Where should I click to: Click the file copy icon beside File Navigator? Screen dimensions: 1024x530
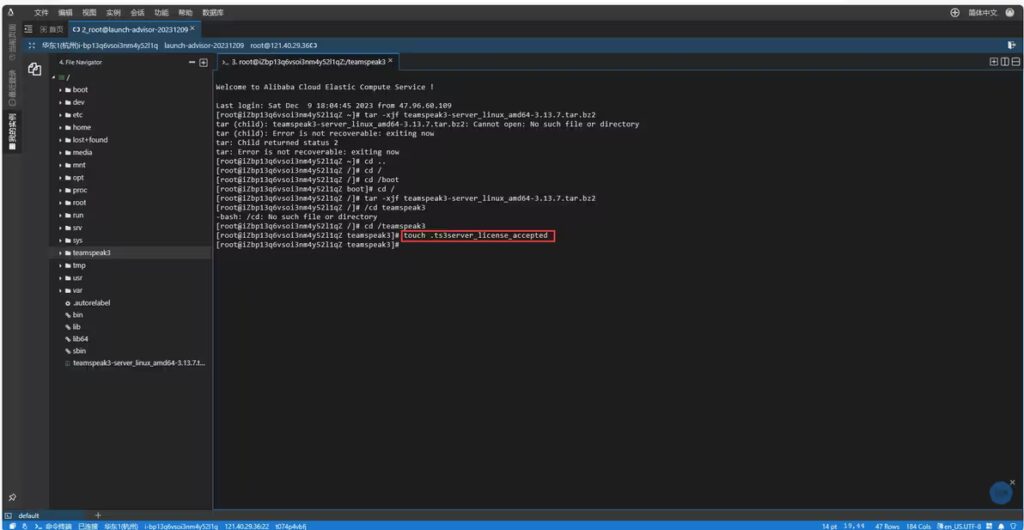[35, 69]
